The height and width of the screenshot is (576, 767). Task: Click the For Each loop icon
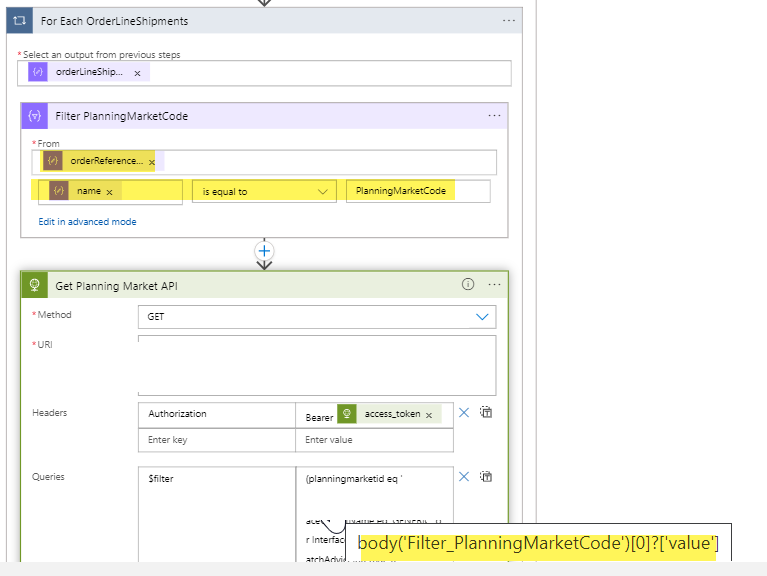[x=20, y=21]
